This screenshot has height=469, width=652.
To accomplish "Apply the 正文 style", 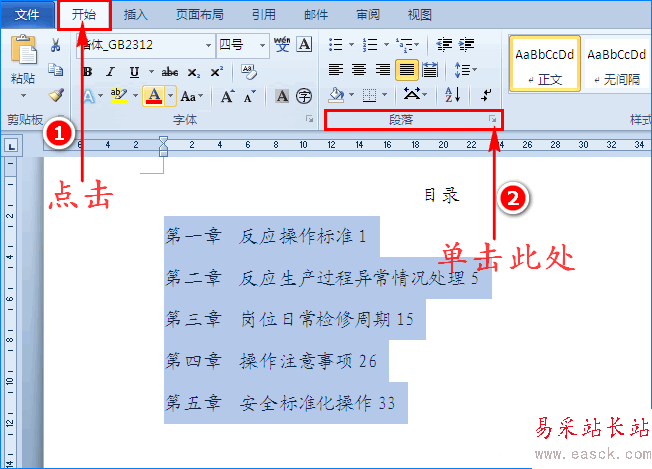I will (x=545, y=64).
